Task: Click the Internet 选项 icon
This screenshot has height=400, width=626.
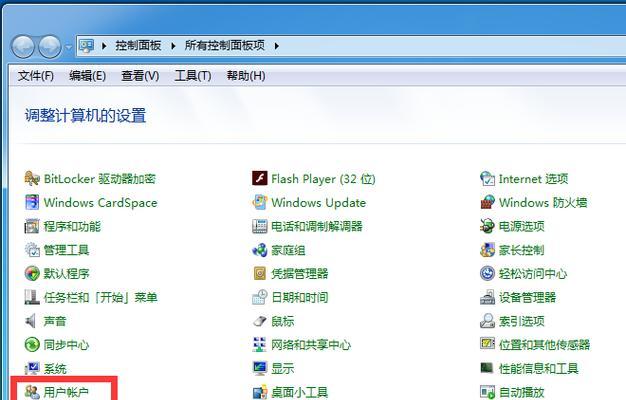Action: tap(487, 178)
